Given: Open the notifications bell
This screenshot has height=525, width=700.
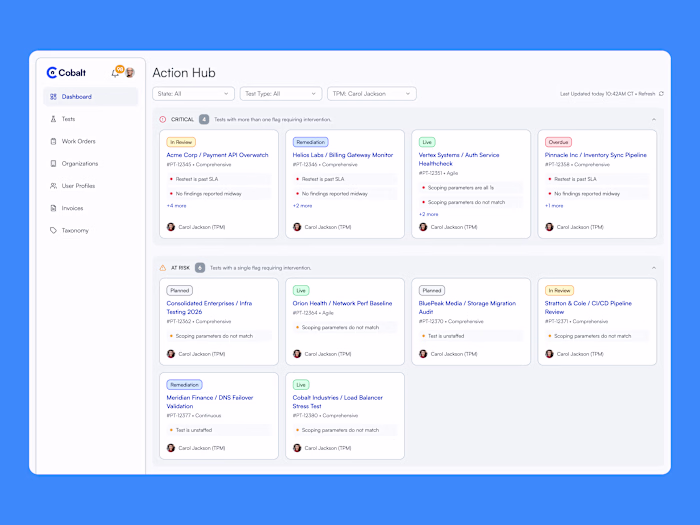Looking at the screenshot, I should 115,73.
